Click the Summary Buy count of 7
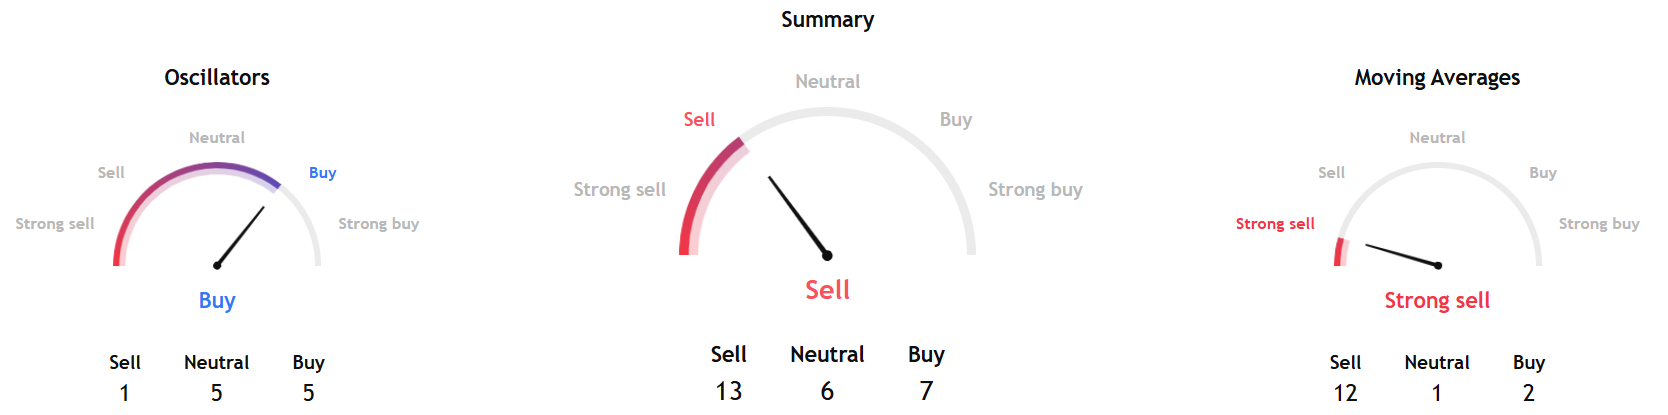Viewport: 1668px width, 415px height. pyautogui.click(x=926, y=391)
